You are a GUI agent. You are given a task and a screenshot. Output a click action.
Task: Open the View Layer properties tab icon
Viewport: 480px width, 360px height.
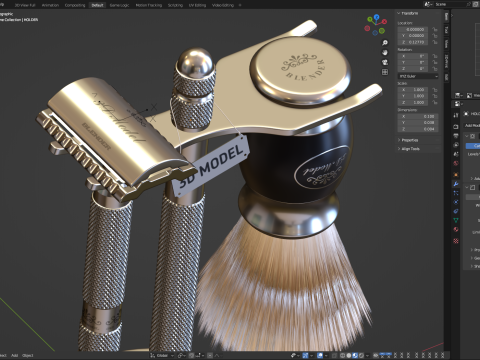point(456,145)
